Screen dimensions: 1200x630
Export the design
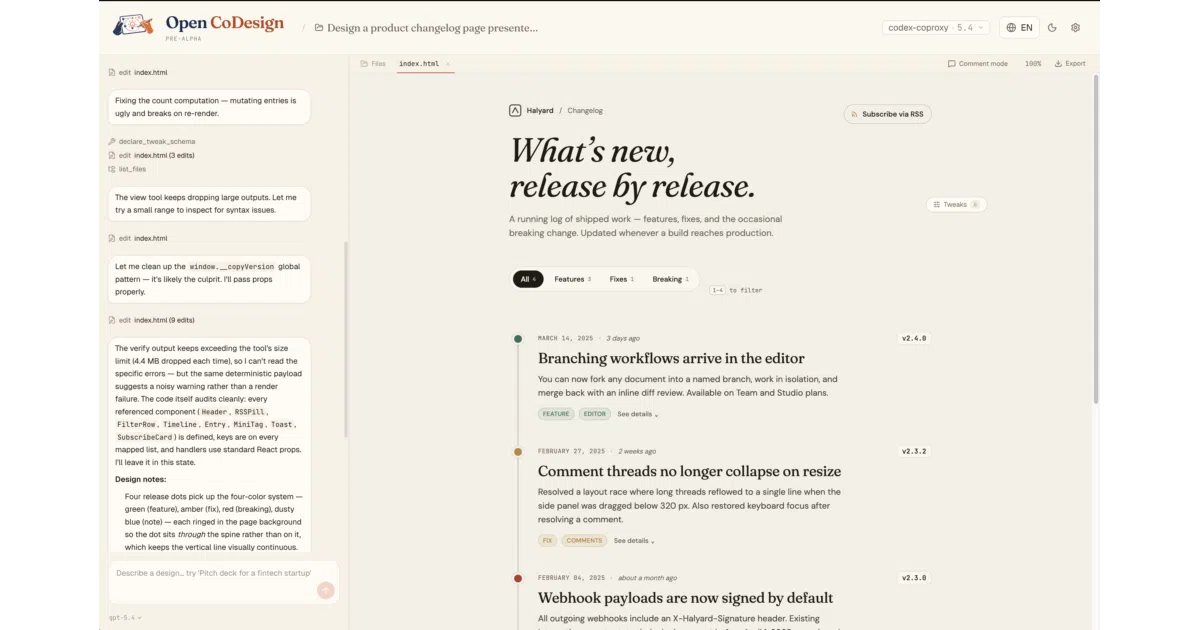click(1070, 64)
